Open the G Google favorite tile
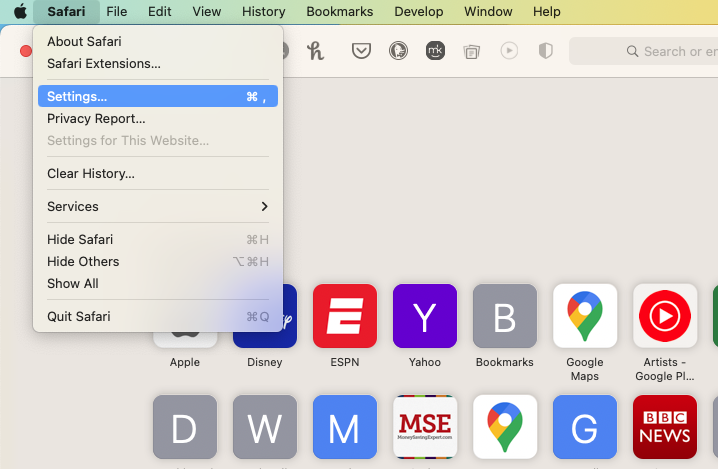 click(x=585, y=427)
